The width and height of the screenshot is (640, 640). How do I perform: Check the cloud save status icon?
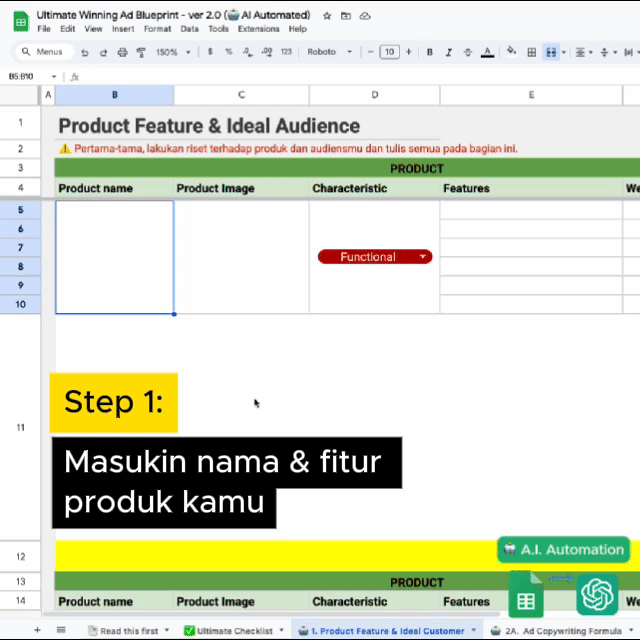click(x=365, y=16)
